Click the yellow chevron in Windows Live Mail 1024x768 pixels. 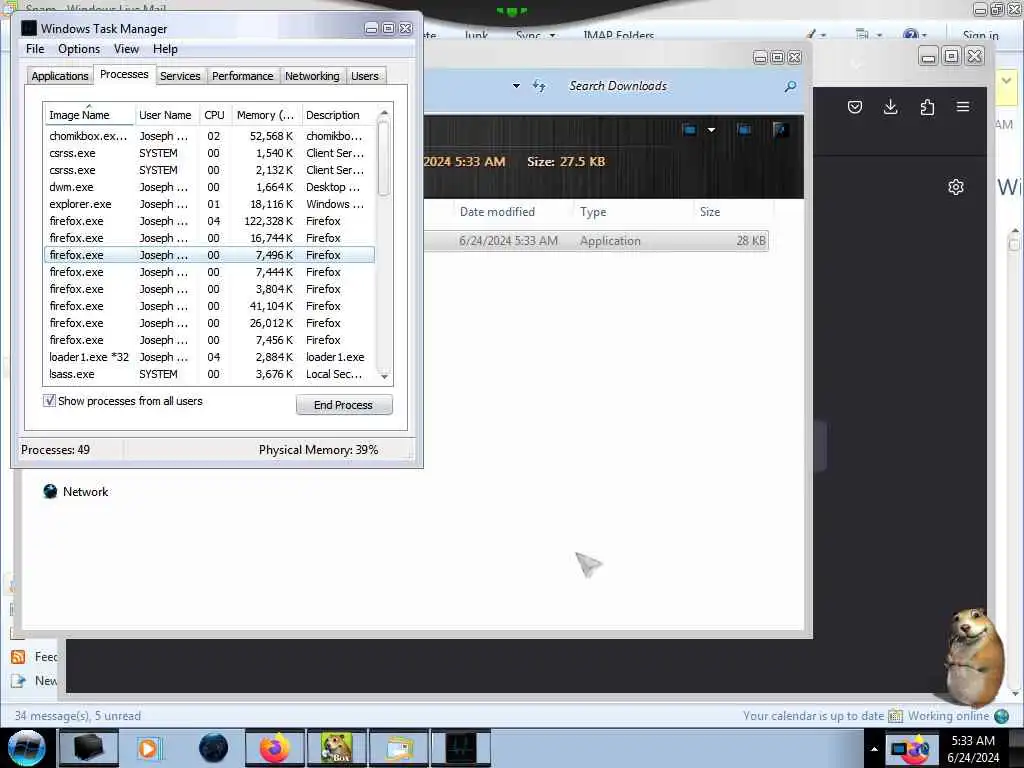(1006, 81)
